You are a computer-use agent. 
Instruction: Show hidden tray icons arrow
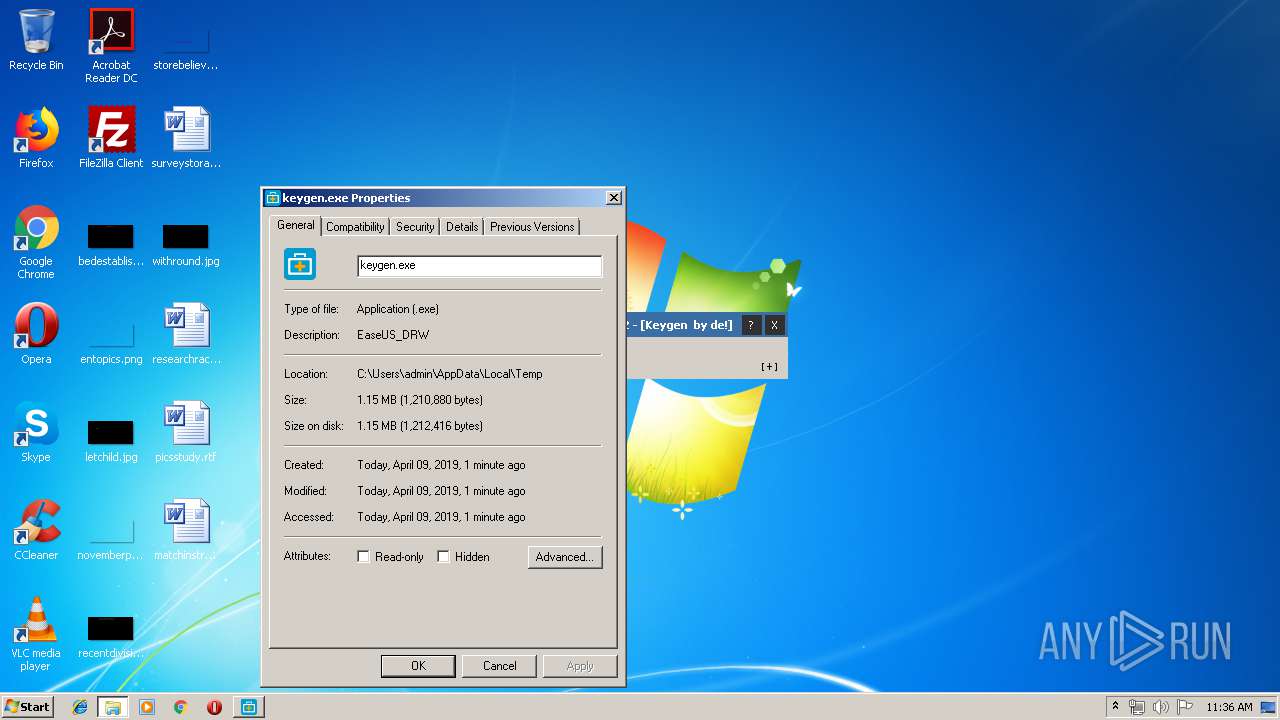pyautogui.click(x=1115, y=707)
